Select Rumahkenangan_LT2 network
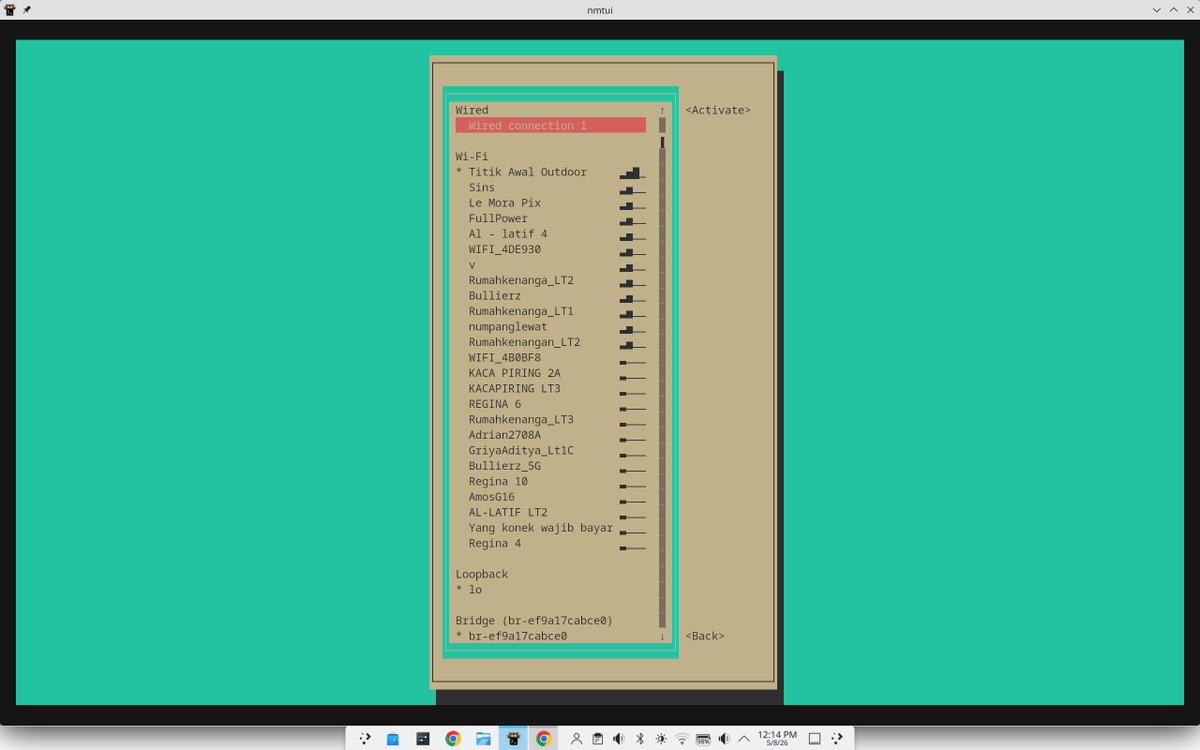The width and height of the screenshot is (1200, 750). pos(550,342)
